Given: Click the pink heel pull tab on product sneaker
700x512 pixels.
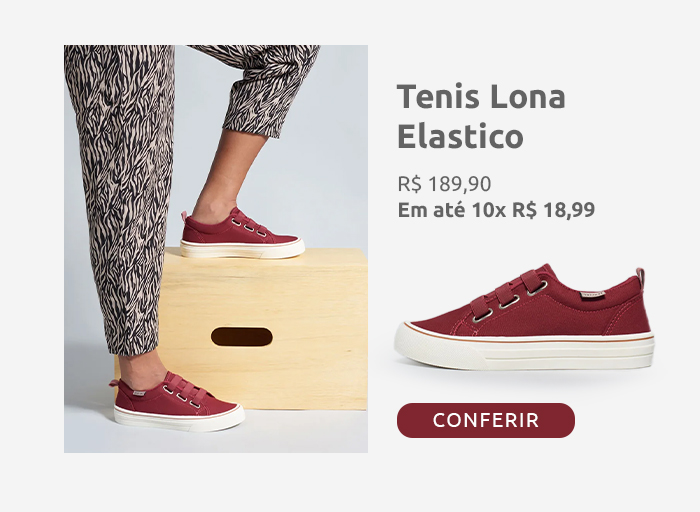Looking at the screenshot, I should (641, 278).
